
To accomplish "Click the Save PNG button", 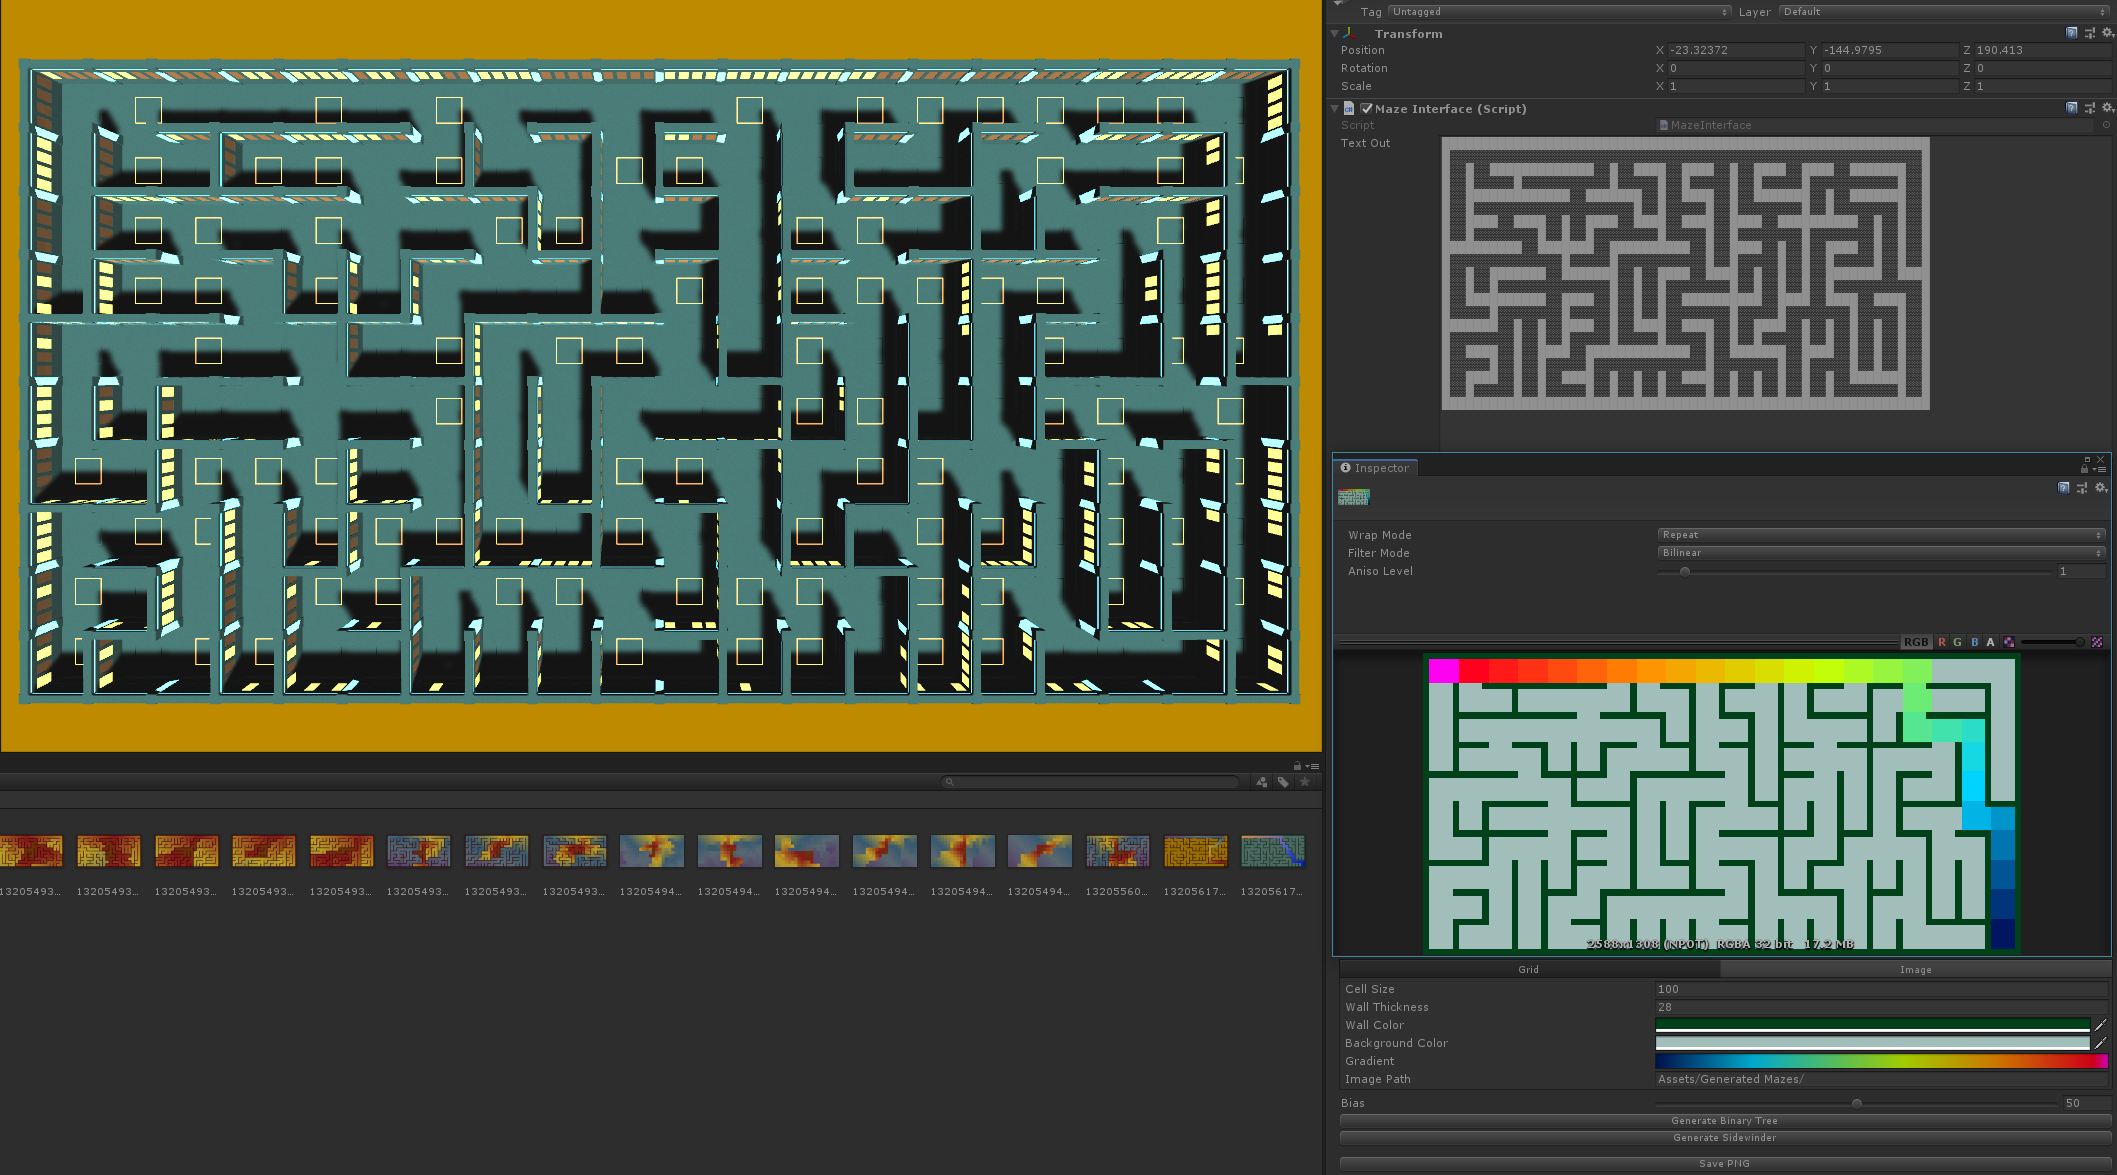I will (1725, 1163).
